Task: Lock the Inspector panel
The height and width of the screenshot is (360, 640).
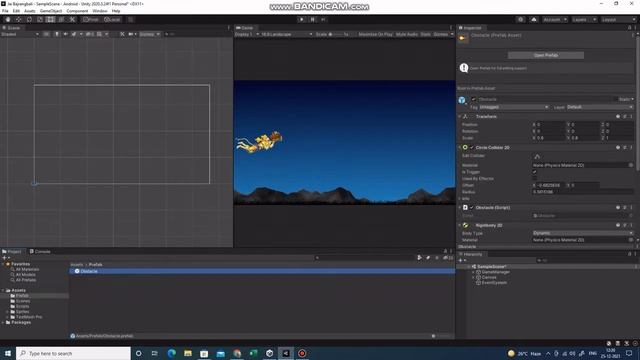Action: coord(629,28)
